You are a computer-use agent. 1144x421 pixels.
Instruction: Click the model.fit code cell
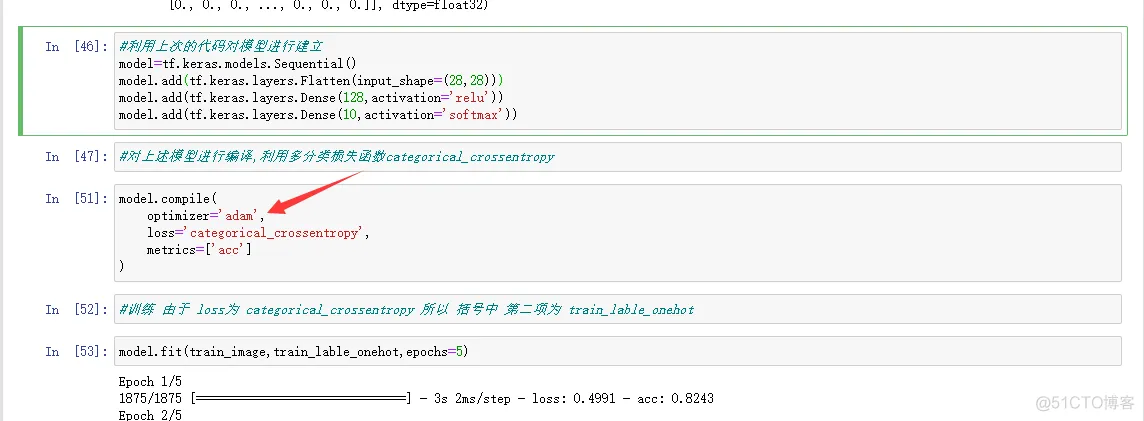(x=617, y=352)
